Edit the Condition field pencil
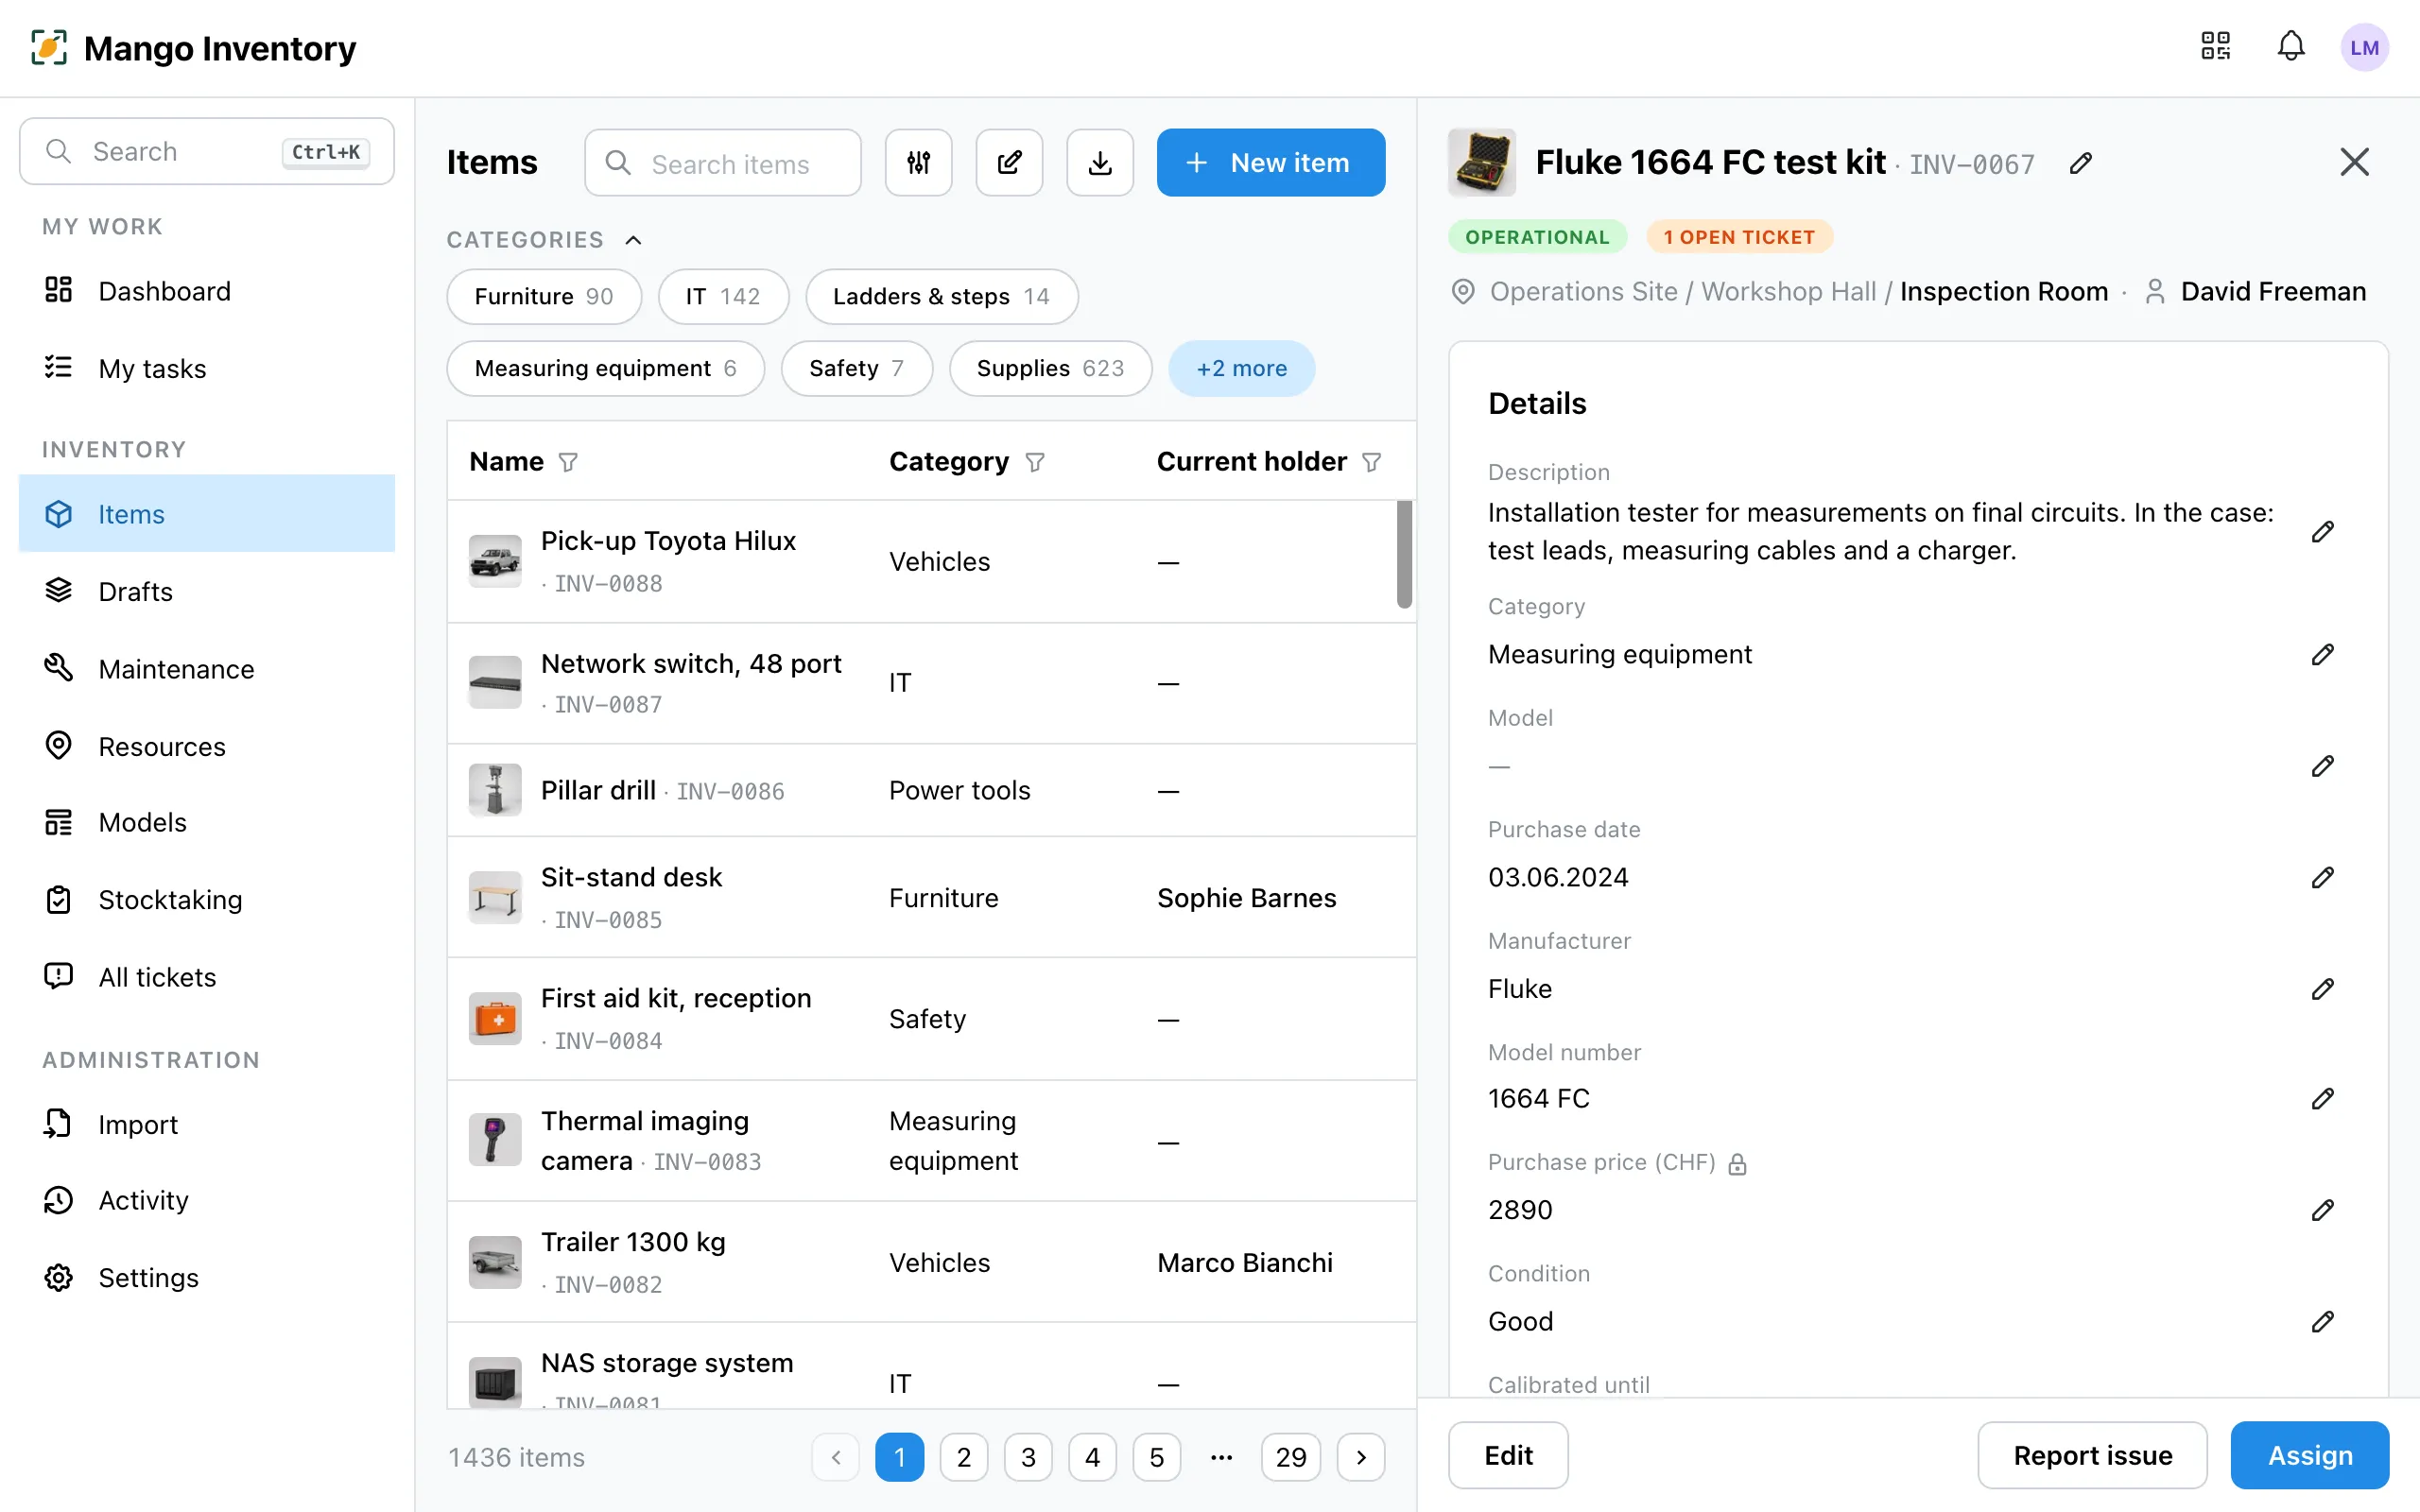Screen dimensions: 2420x1512 (2322, 1321)
